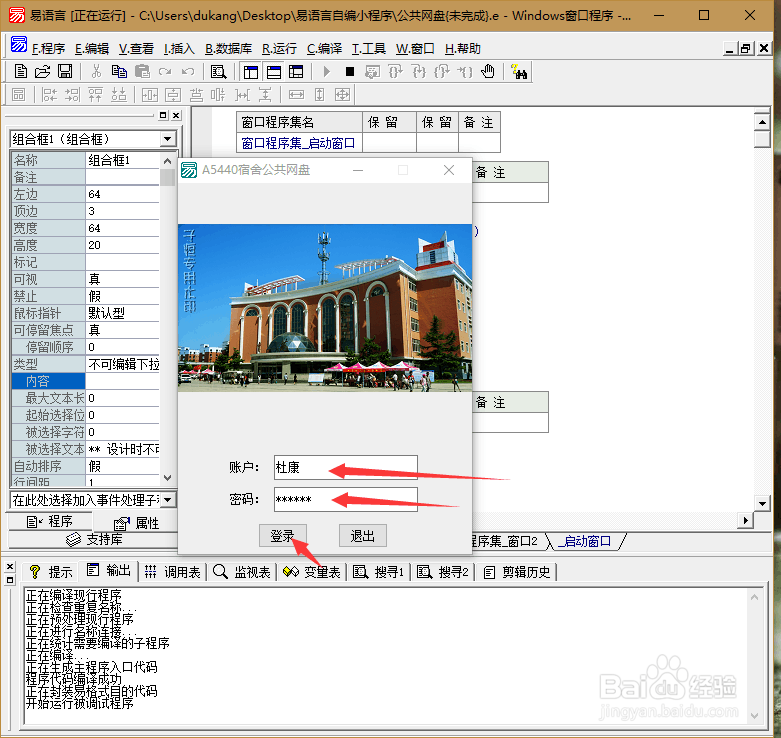
Task: Click the Redo arrow icon
Action: coord(165,72)
